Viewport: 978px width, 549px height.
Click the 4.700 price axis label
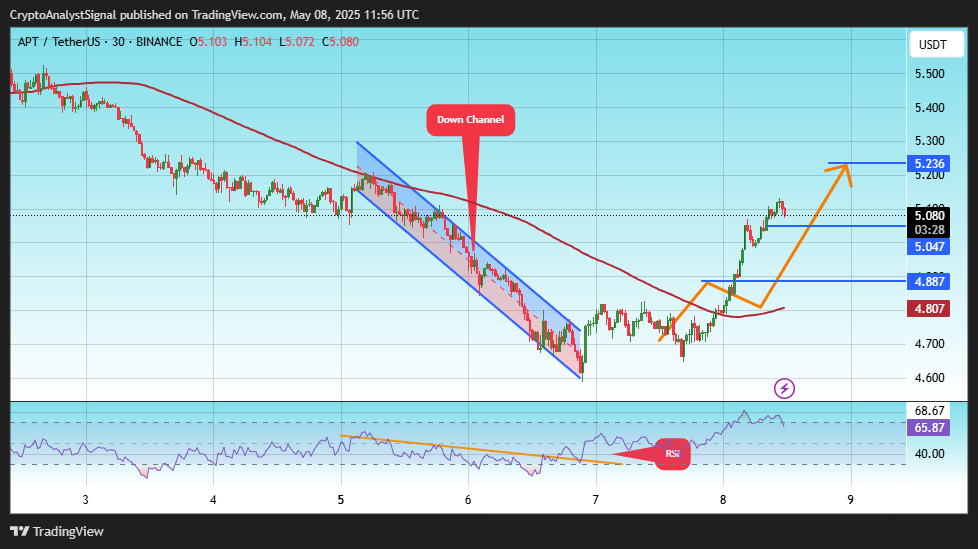point(929,344)
